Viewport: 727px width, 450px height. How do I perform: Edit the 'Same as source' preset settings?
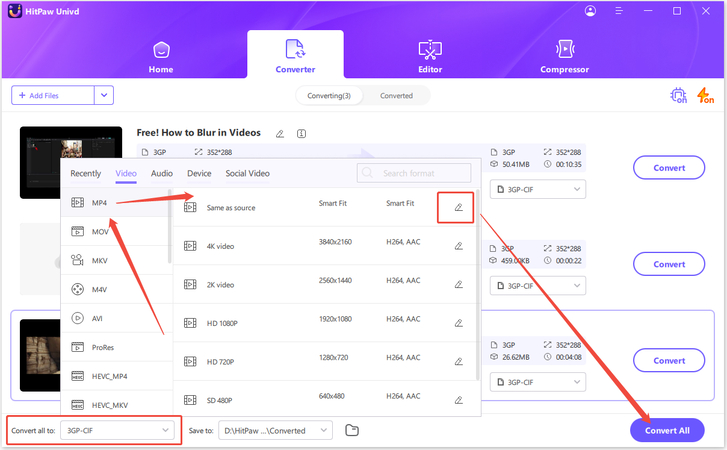pyautogui.click(x=459, y=207)
